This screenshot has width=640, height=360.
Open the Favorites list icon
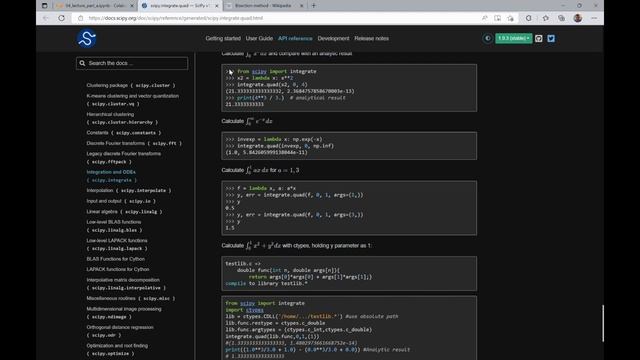tap(546, 18)
